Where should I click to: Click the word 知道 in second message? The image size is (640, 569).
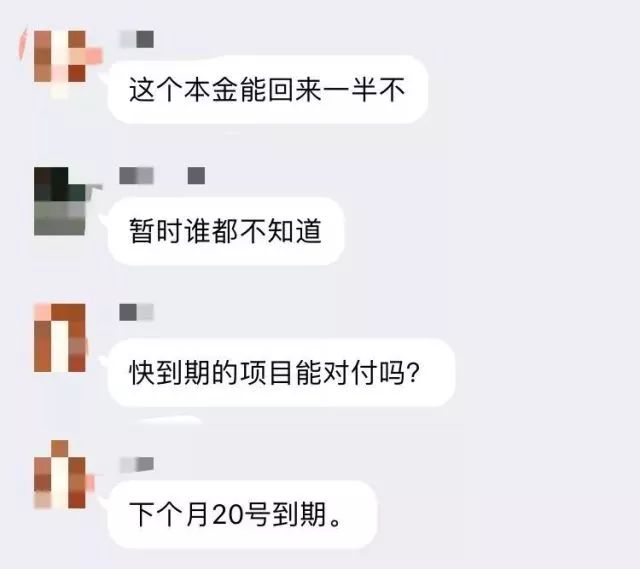coord(294,231)
